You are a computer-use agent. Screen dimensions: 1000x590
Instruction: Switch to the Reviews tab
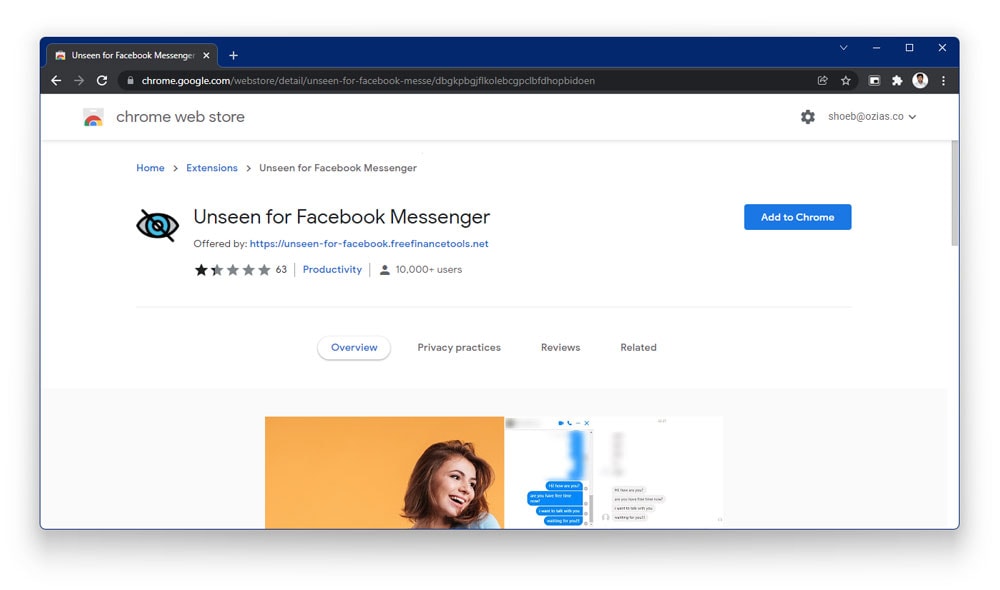(x=561, y=348)
